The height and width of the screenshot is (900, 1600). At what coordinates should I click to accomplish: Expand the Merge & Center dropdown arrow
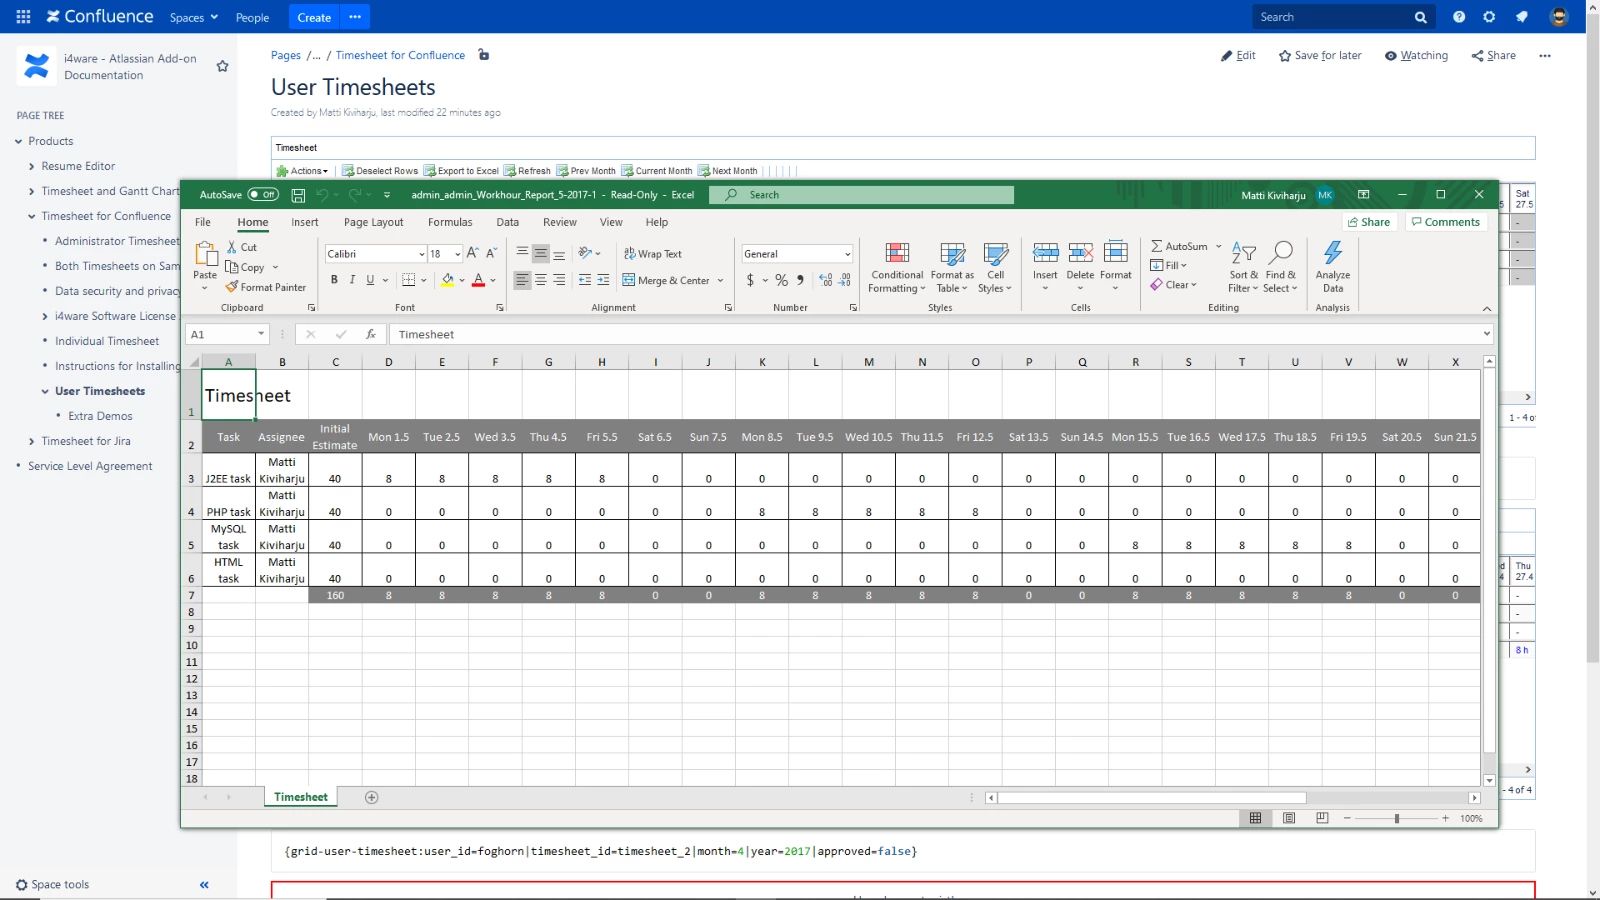tap(720, 280)
